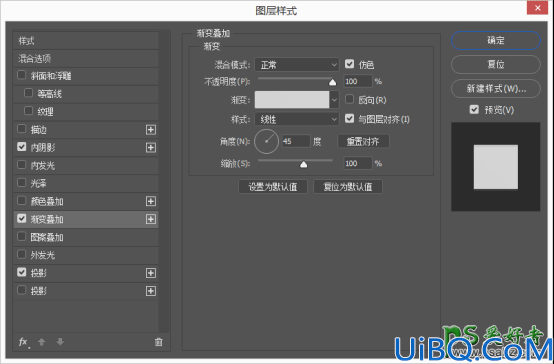Click the 不透明度 opacity slider handle

tap(332, 82)
